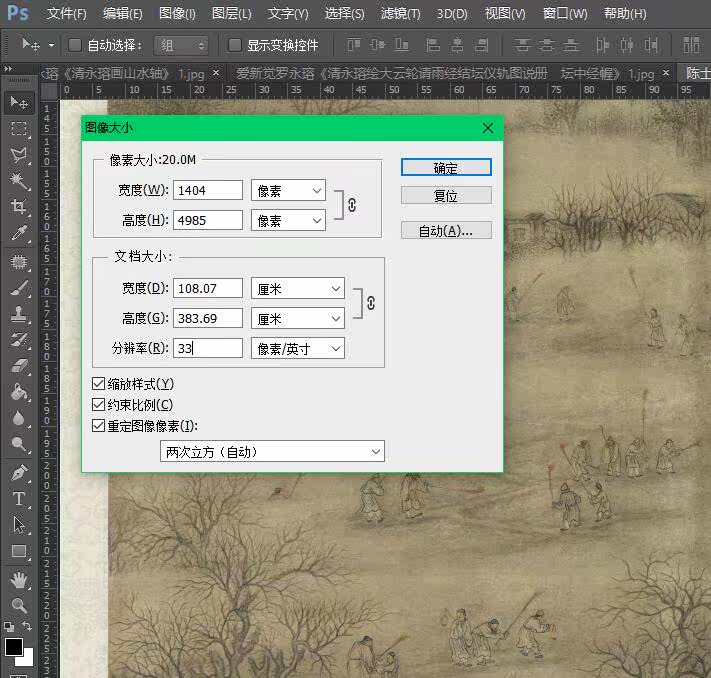Viewport: 711px width, 678px height.
Task: Select the Patch healing tool
Action: 19,262
